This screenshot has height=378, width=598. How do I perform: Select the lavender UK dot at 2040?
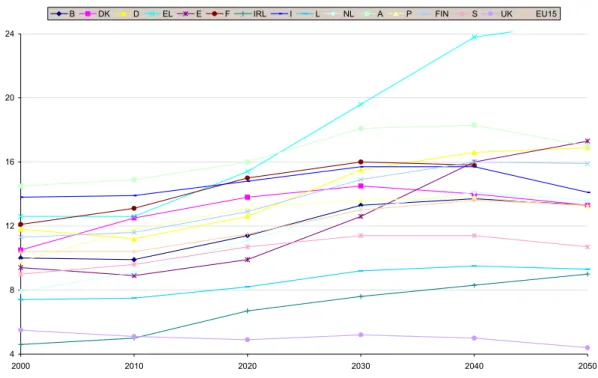(474, 338)
